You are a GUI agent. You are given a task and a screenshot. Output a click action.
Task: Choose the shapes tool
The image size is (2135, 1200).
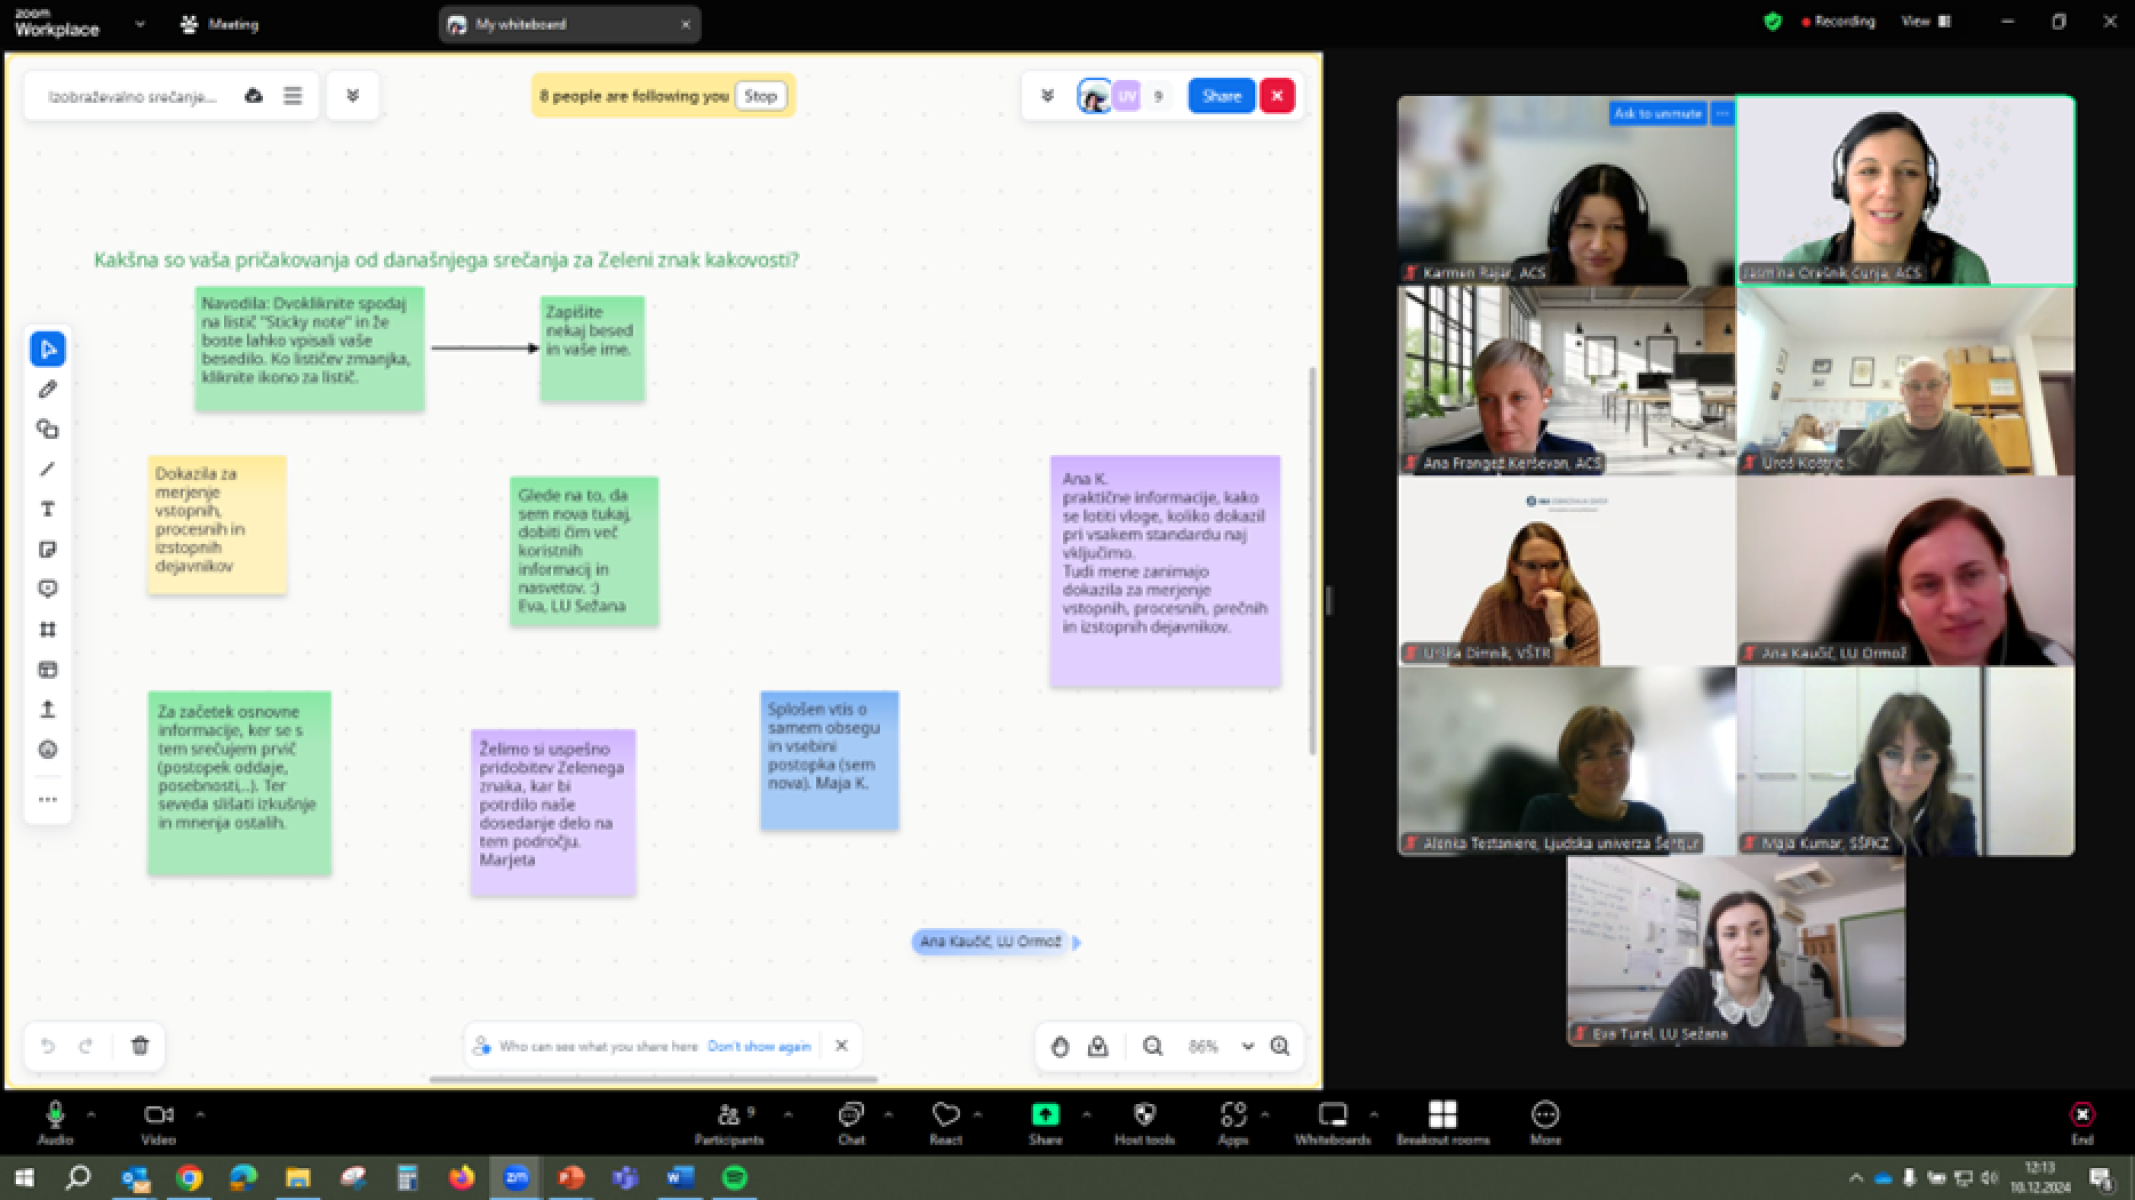pos(47,429)
